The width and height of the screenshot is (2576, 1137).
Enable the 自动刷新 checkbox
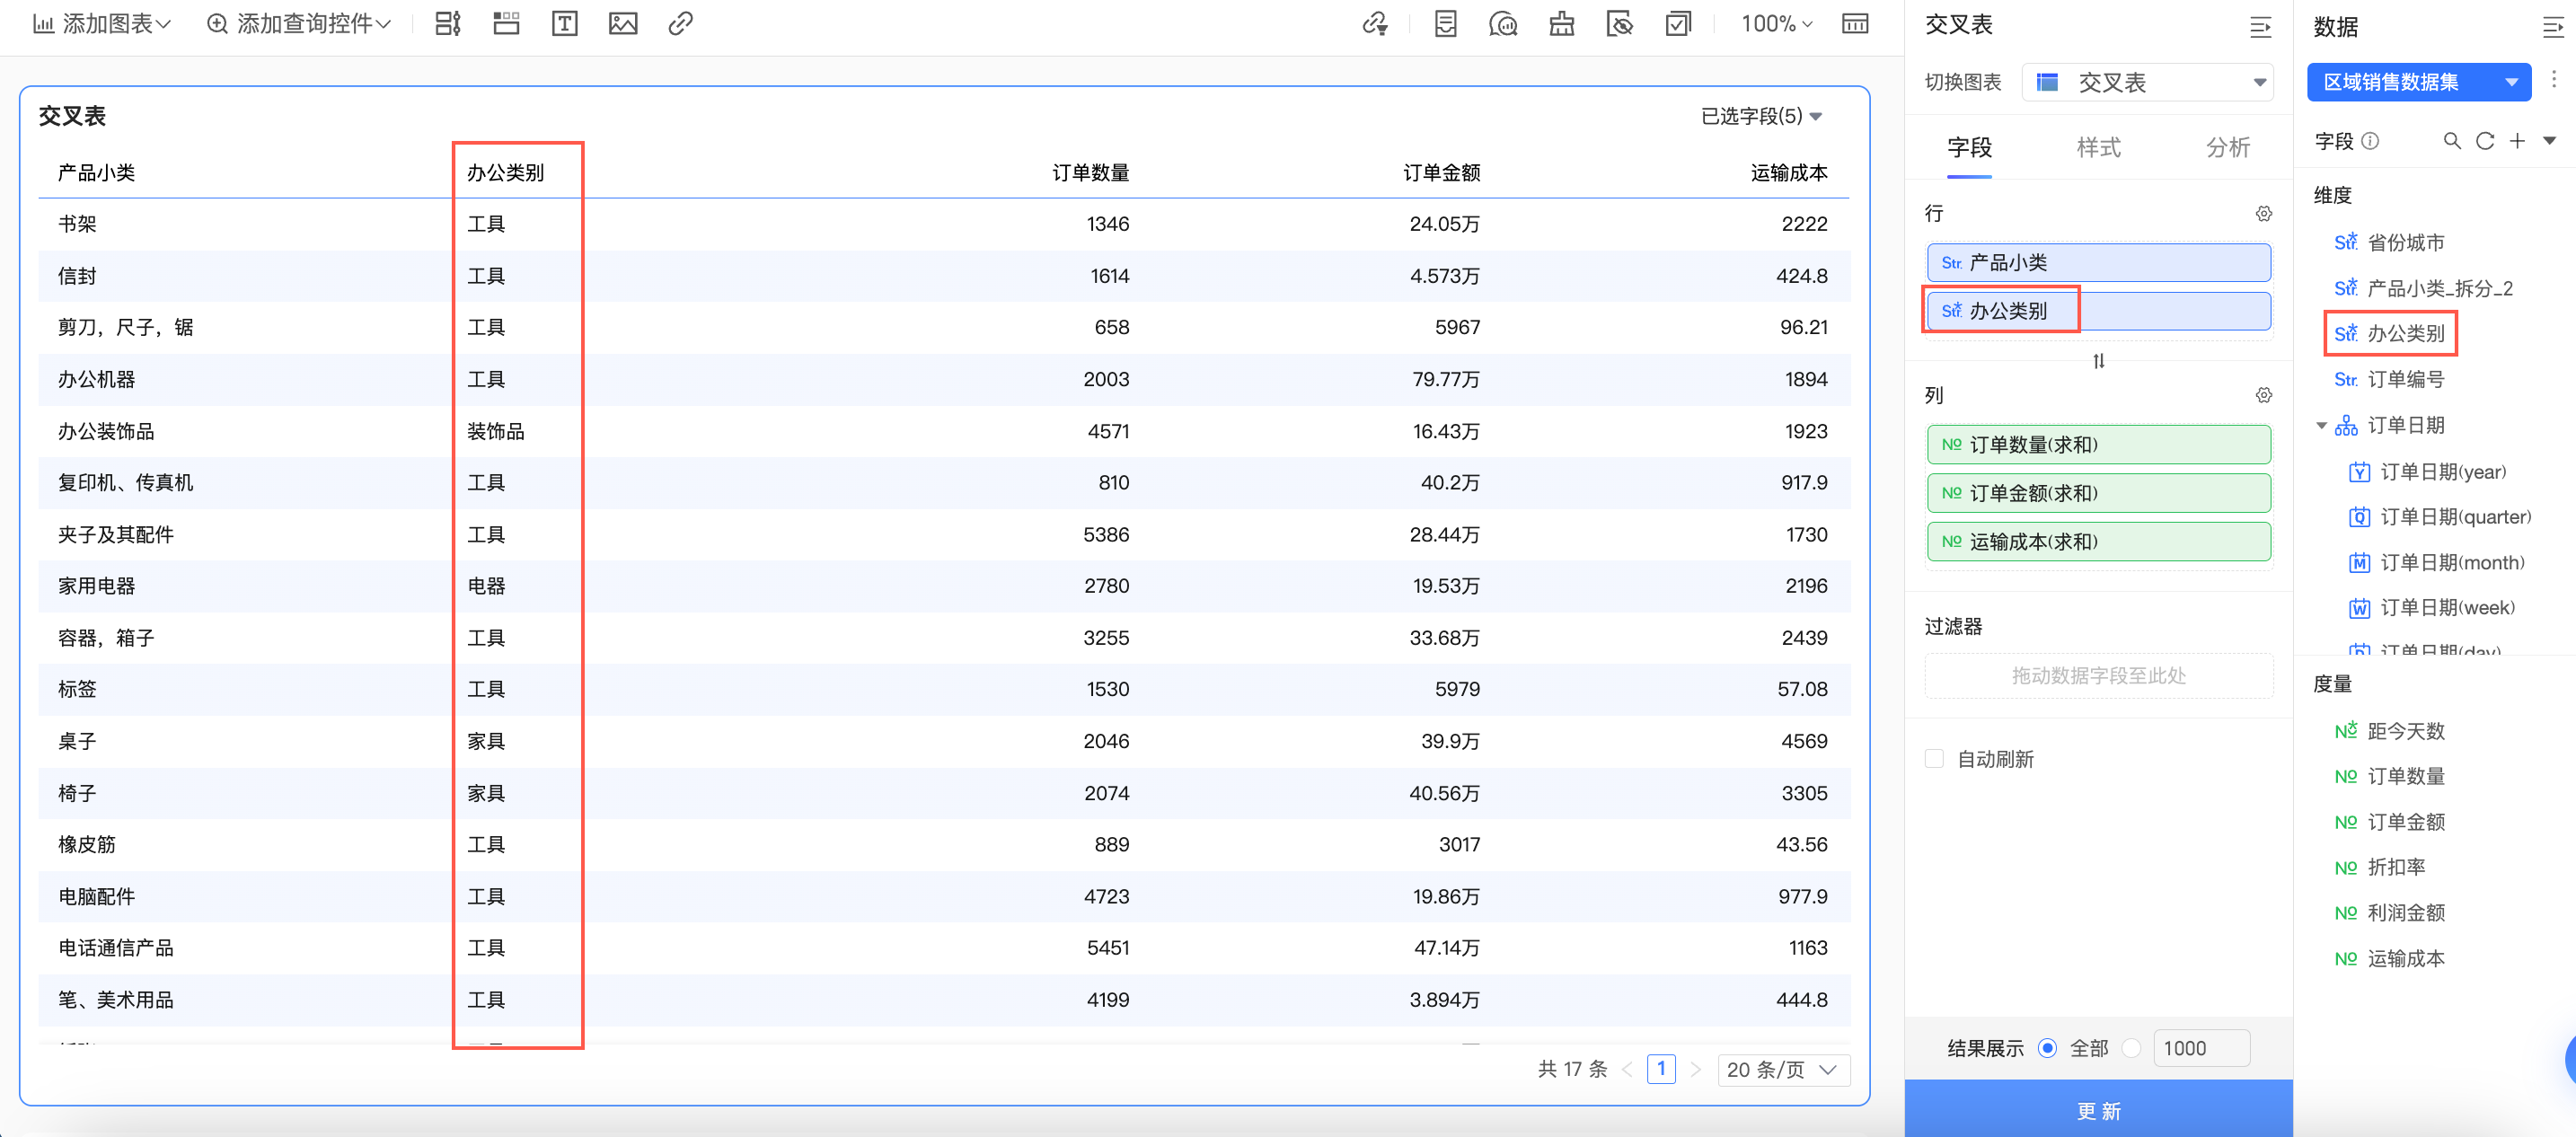(x=1934, y=759)
